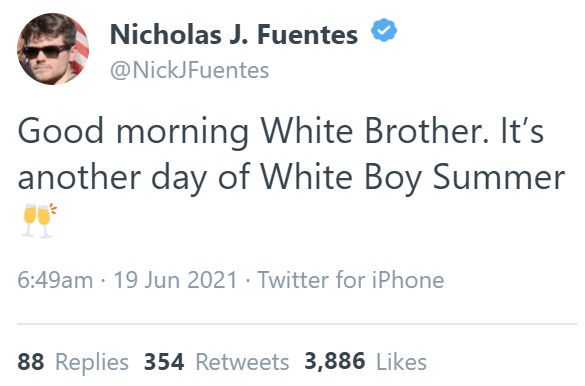Open the Retweets label
585x386 pixels.
point(242,362)
